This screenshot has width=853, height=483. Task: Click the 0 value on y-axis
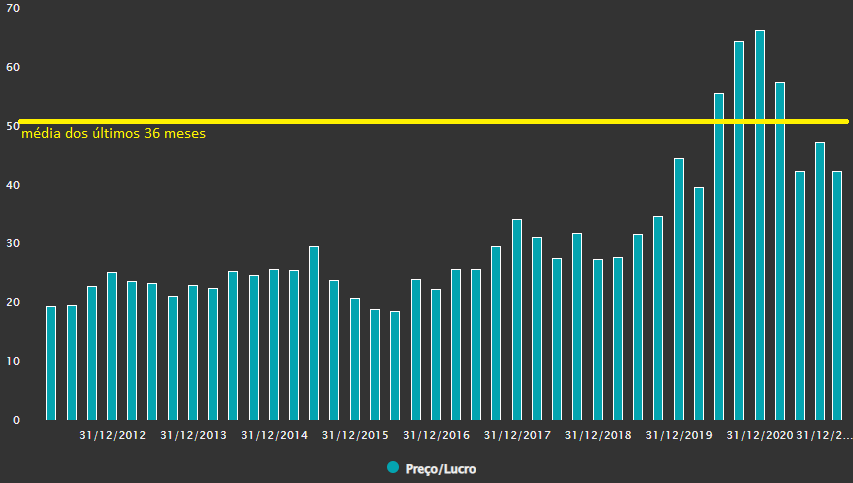(16, 420)
